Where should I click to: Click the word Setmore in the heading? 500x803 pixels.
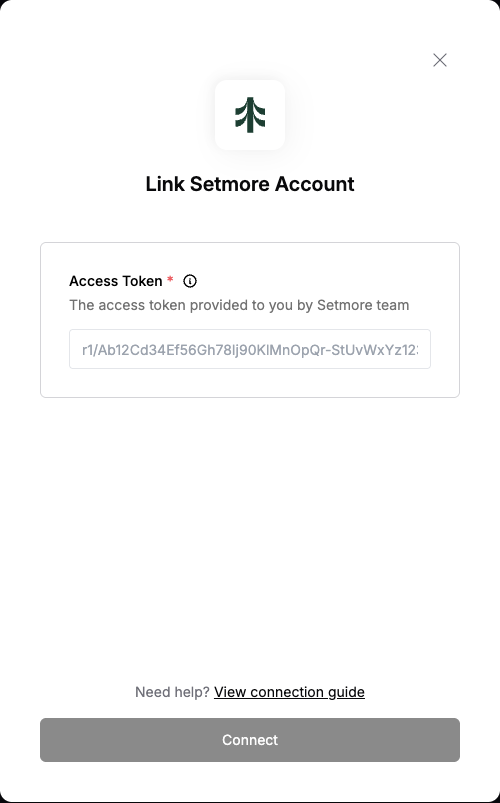(x=230, y=184)
